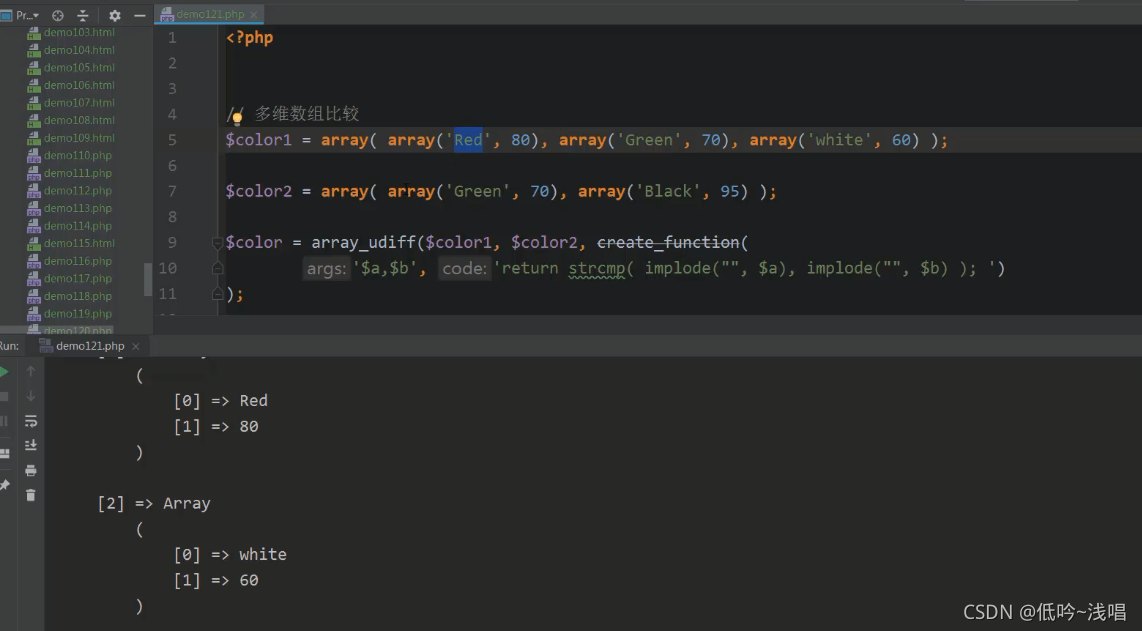Toggle Soft-Wrap in the Run console
Screen dimensions: 1142x631
[32, 420]
